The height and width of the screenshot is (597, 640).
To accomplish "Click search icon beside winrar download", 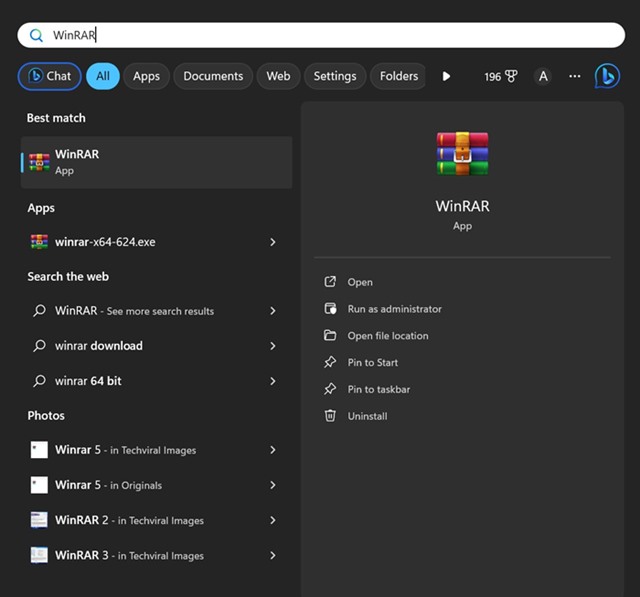I will tap(39, 346).
